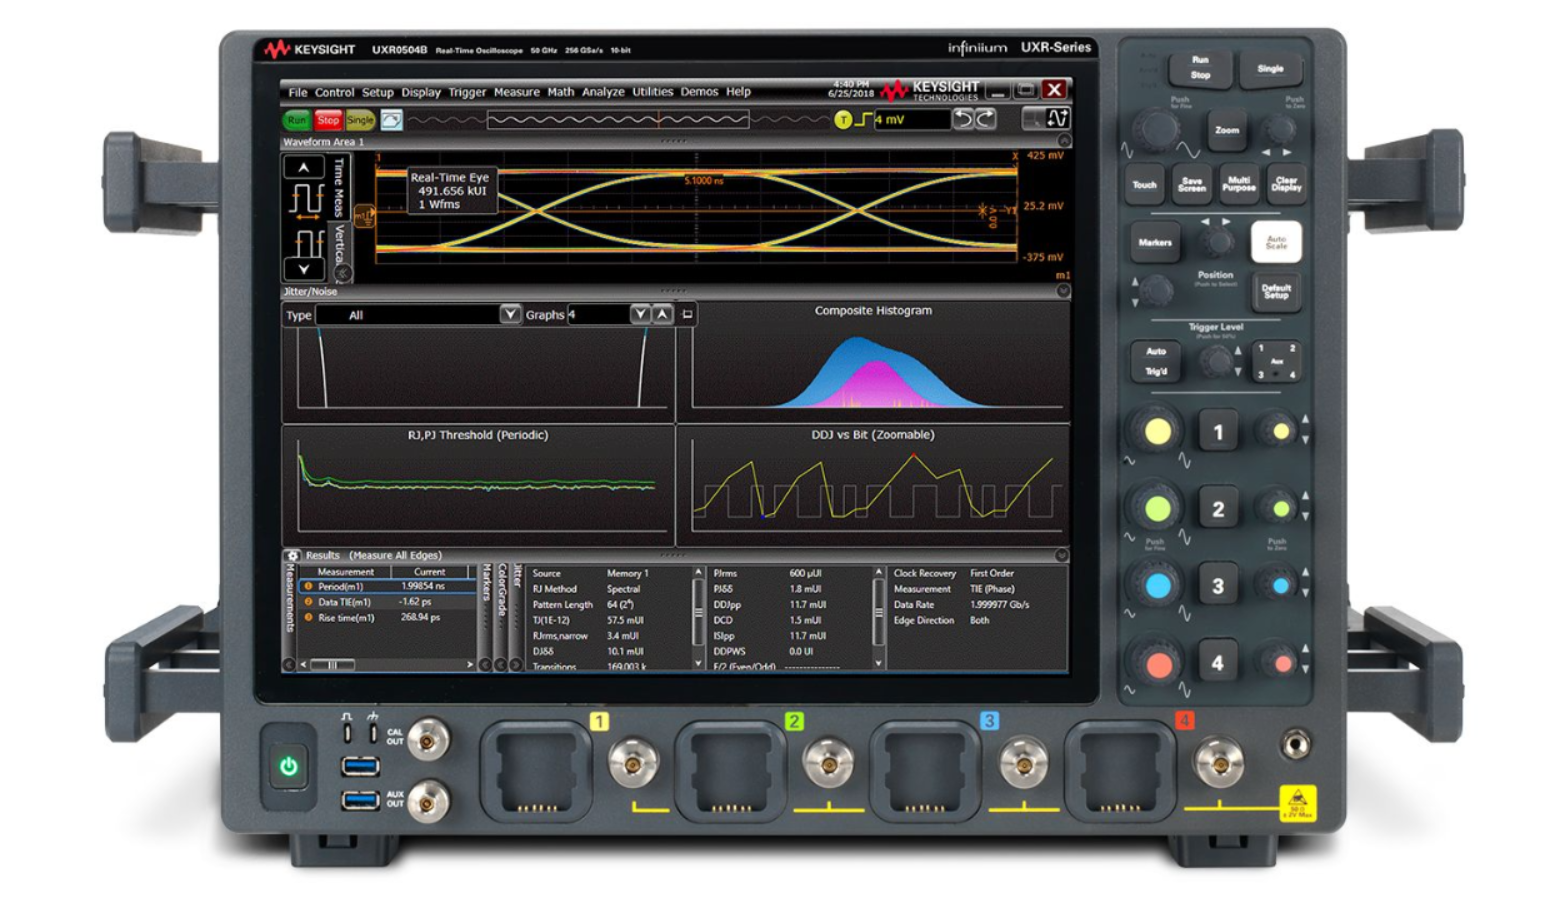Click the trigger edge icon beside the 4 mV field

(x=862, y=119)
